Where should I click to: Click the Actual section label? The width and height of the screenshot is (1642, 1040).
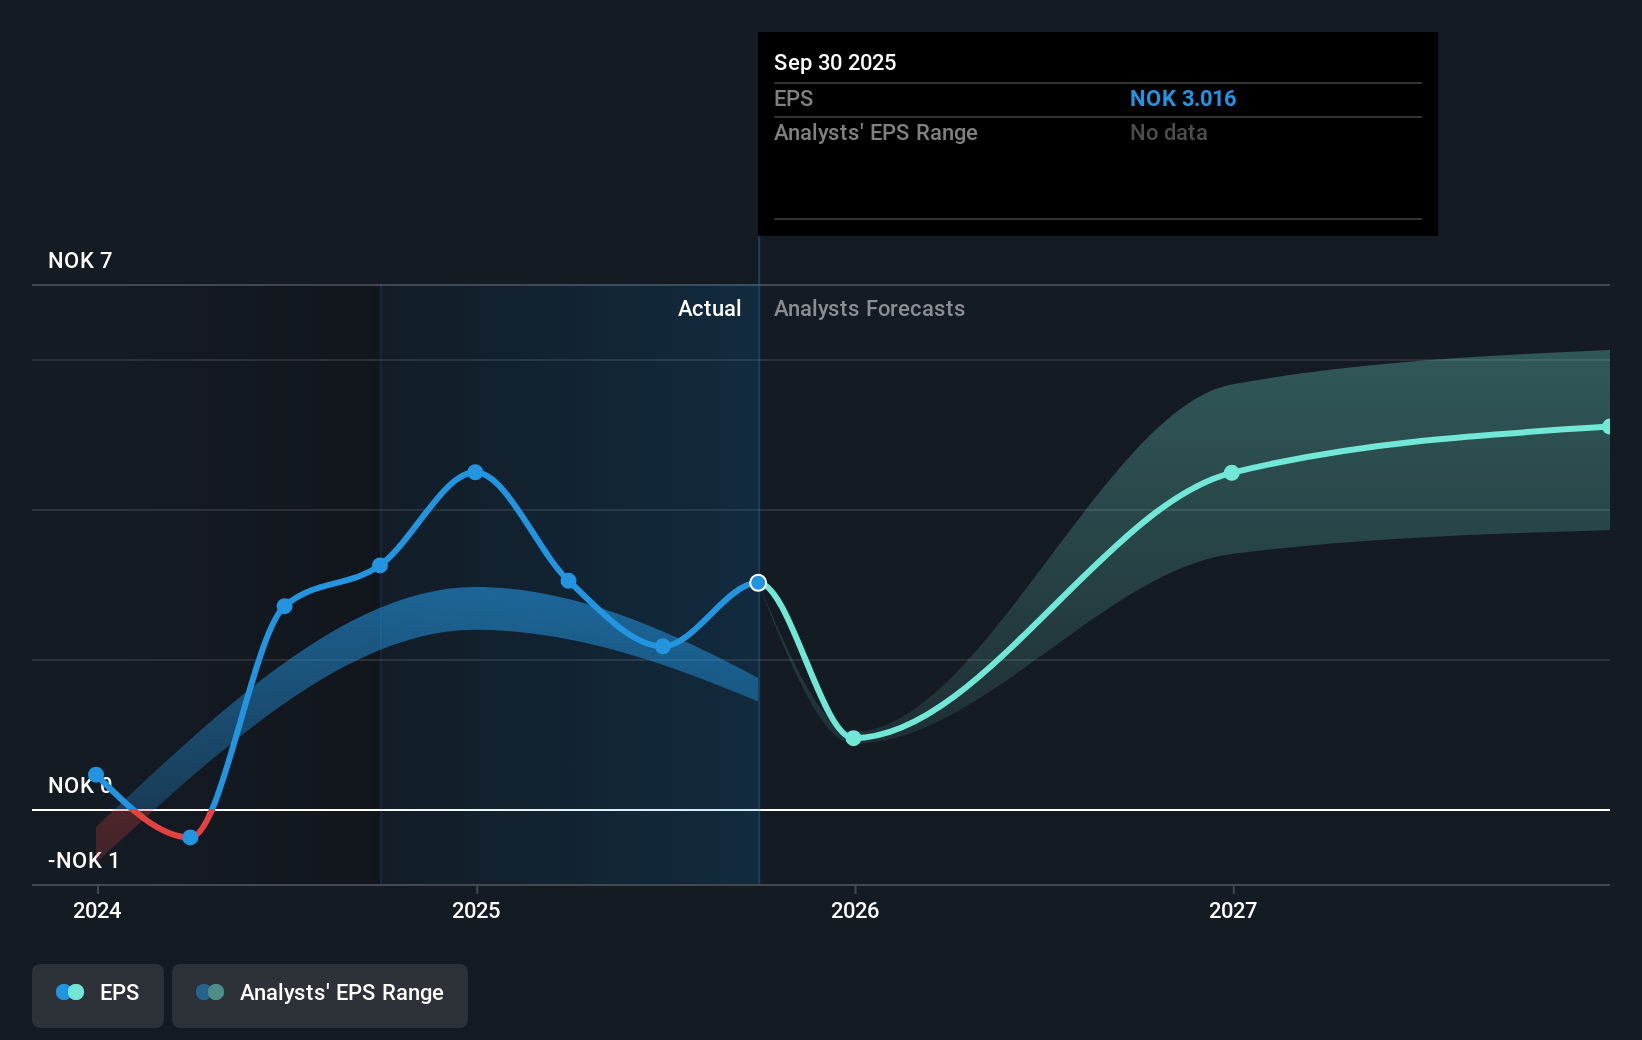(710, 308)
